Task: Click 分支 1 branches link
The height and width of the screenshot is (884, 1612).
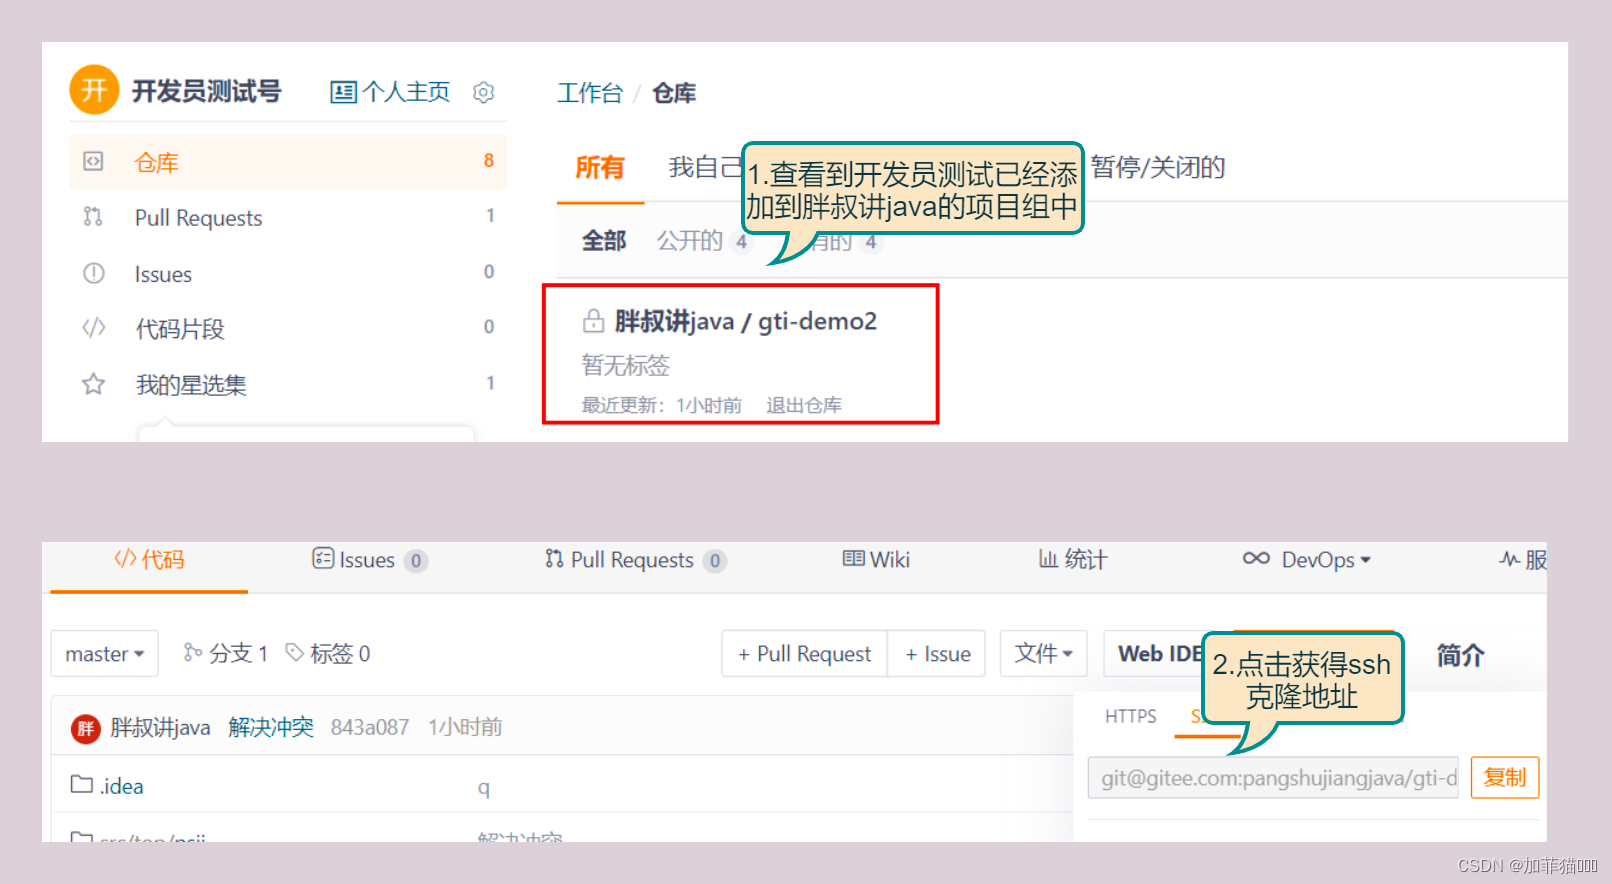Action: point(226,654)
